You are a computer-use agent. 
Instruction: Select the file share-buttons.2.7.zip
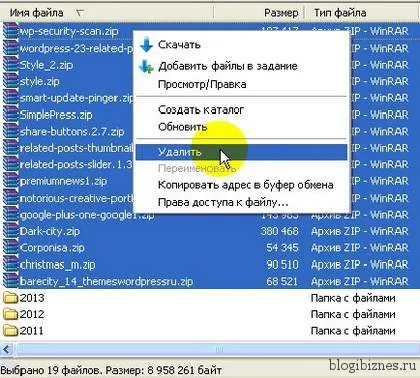[x=72, y=132]
